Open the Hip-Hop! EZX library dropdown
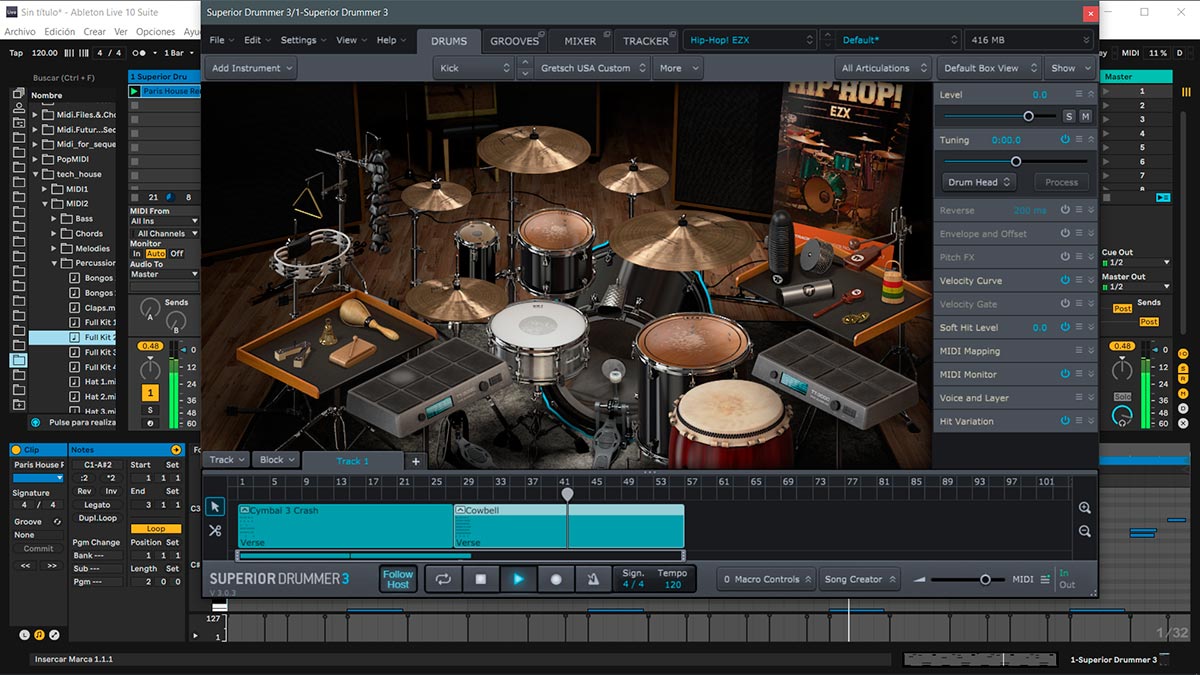 750,40
